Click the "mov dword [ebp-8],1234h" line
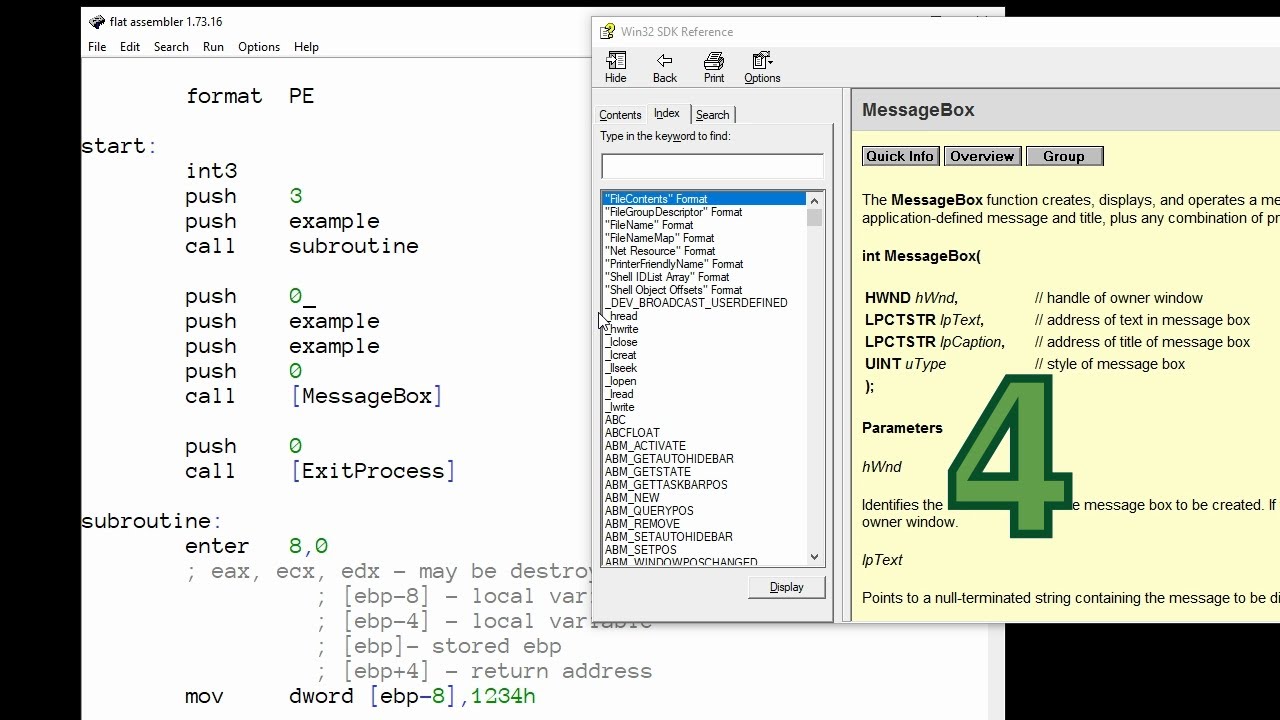This screenshot has height=720, width=1280. point(361,697)
